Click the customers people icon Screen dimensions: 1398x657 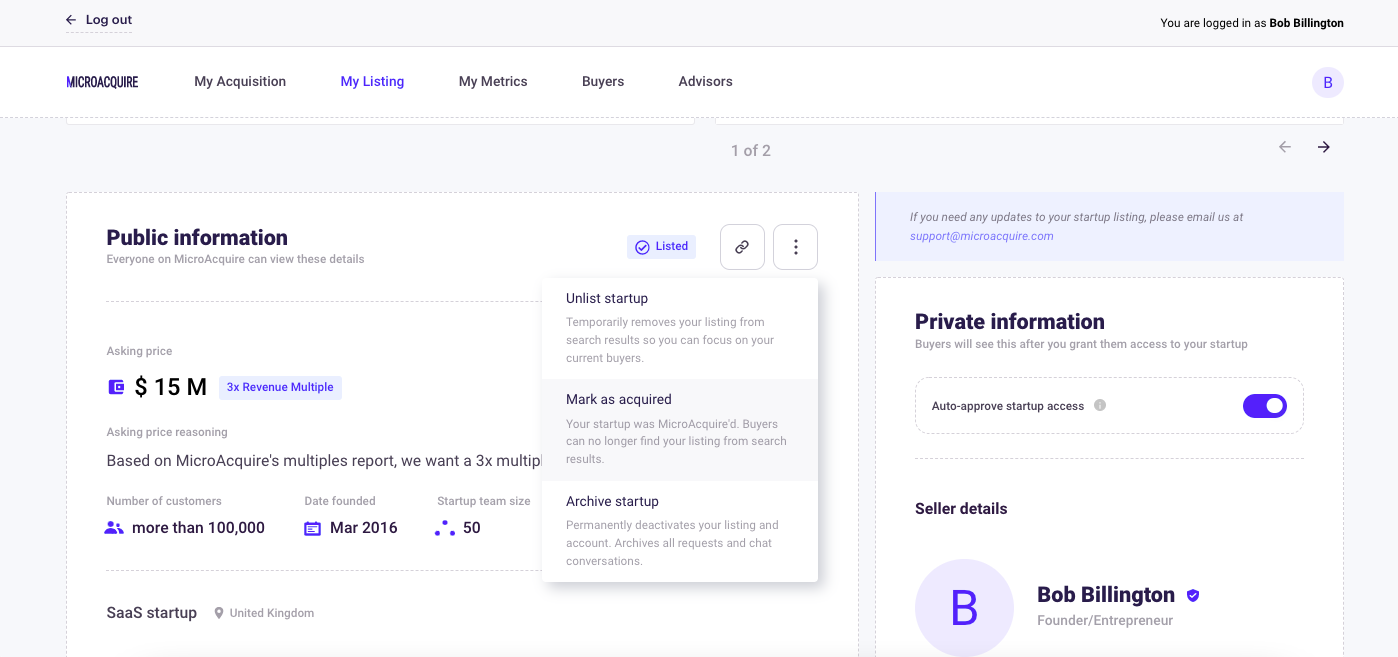tap(114, 528)
